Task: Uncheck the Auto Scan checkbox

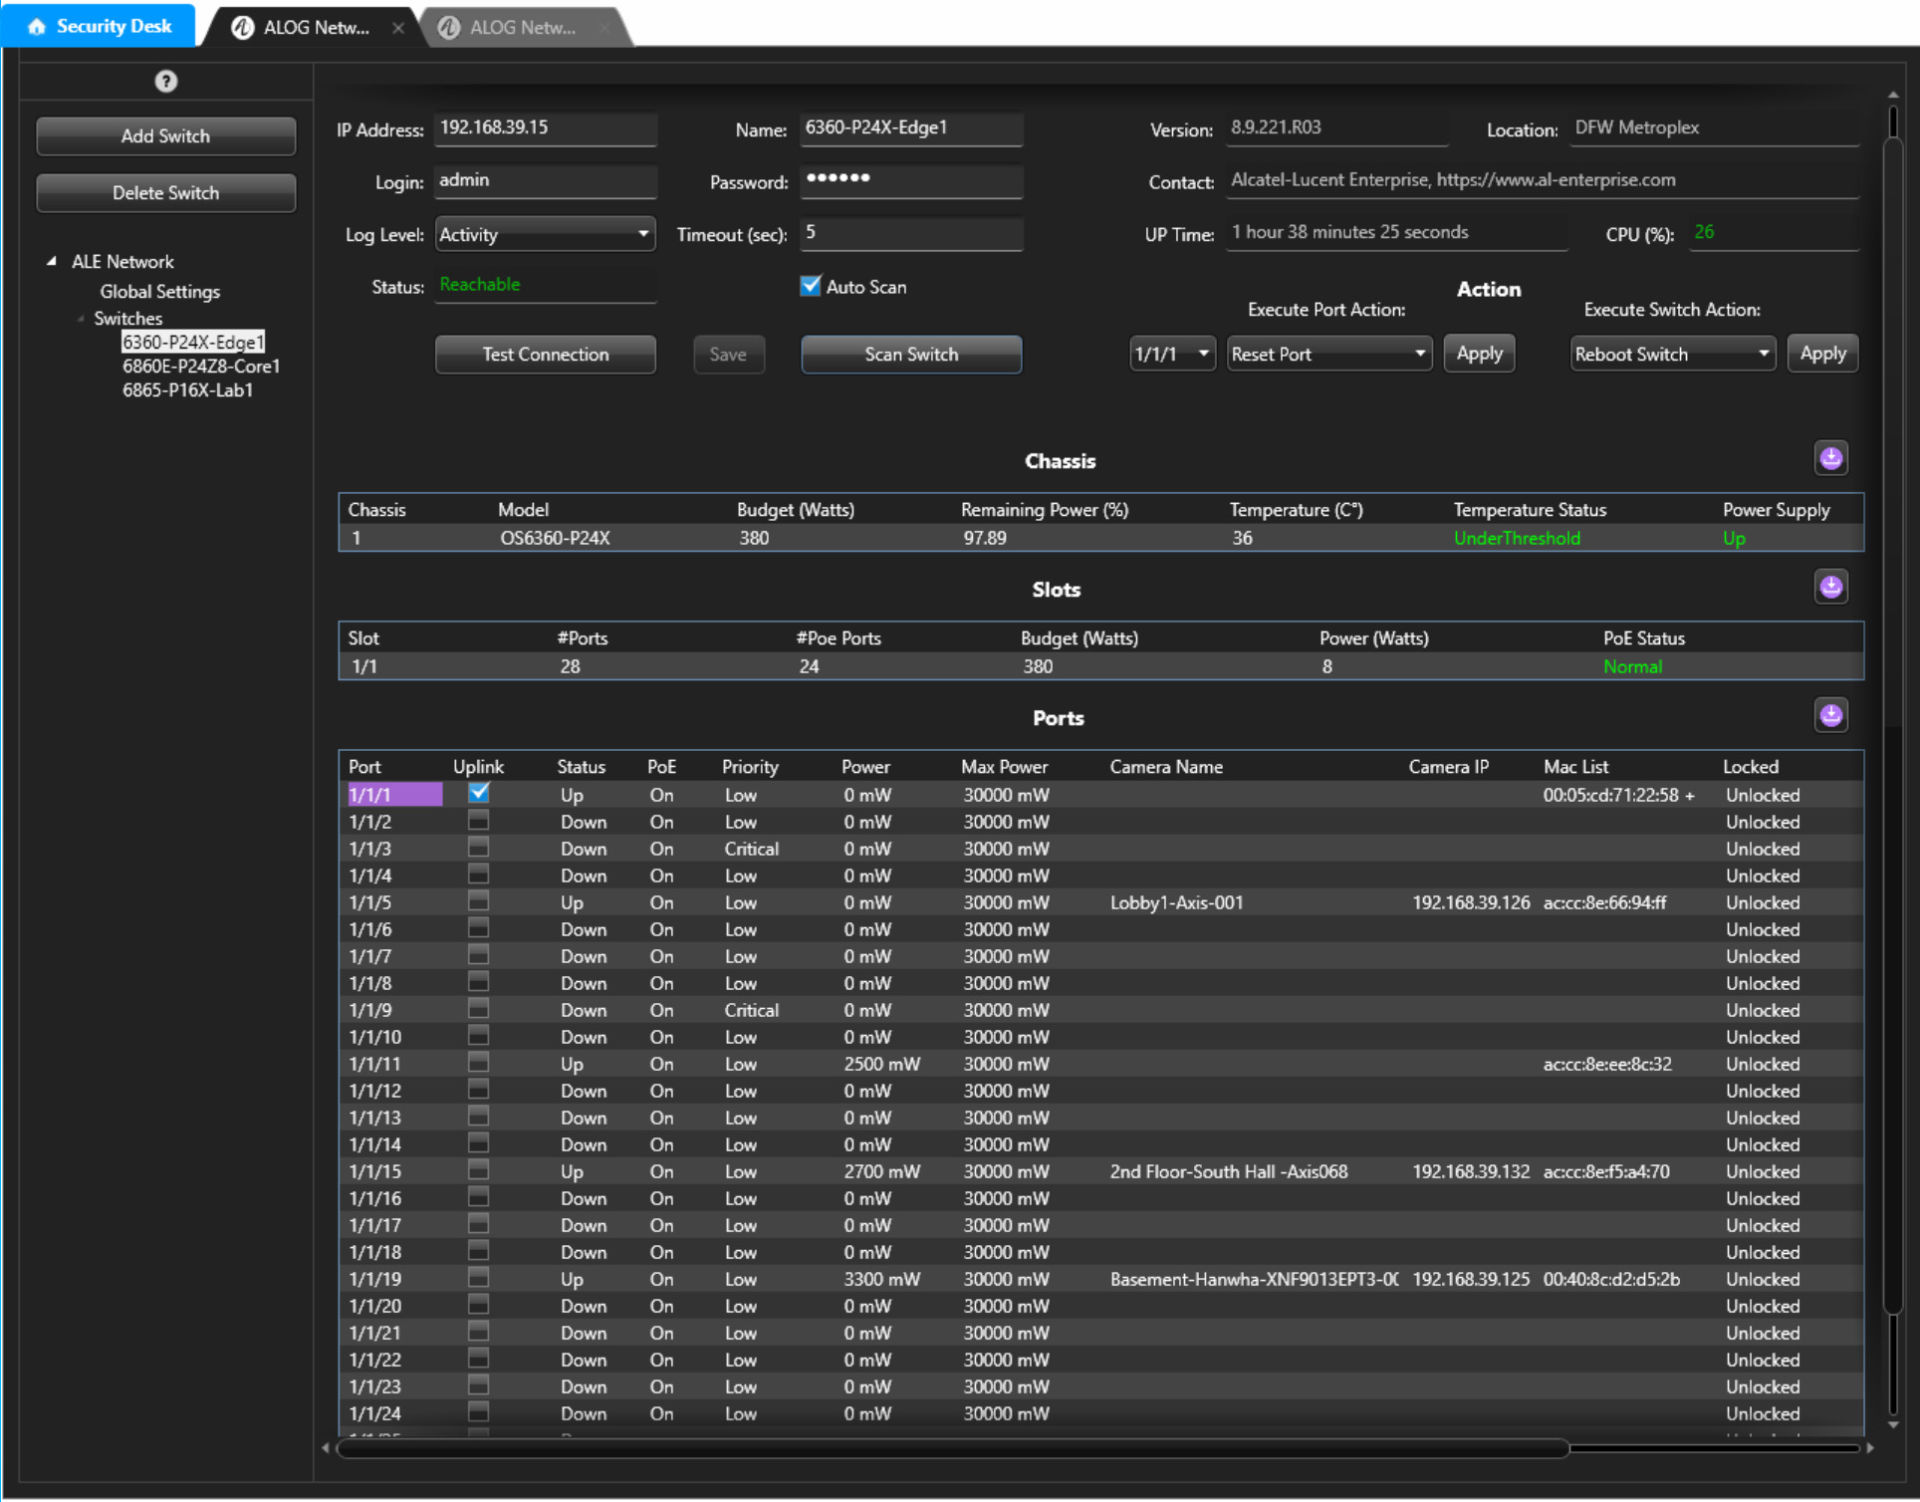Action: [x=810, y=286]
